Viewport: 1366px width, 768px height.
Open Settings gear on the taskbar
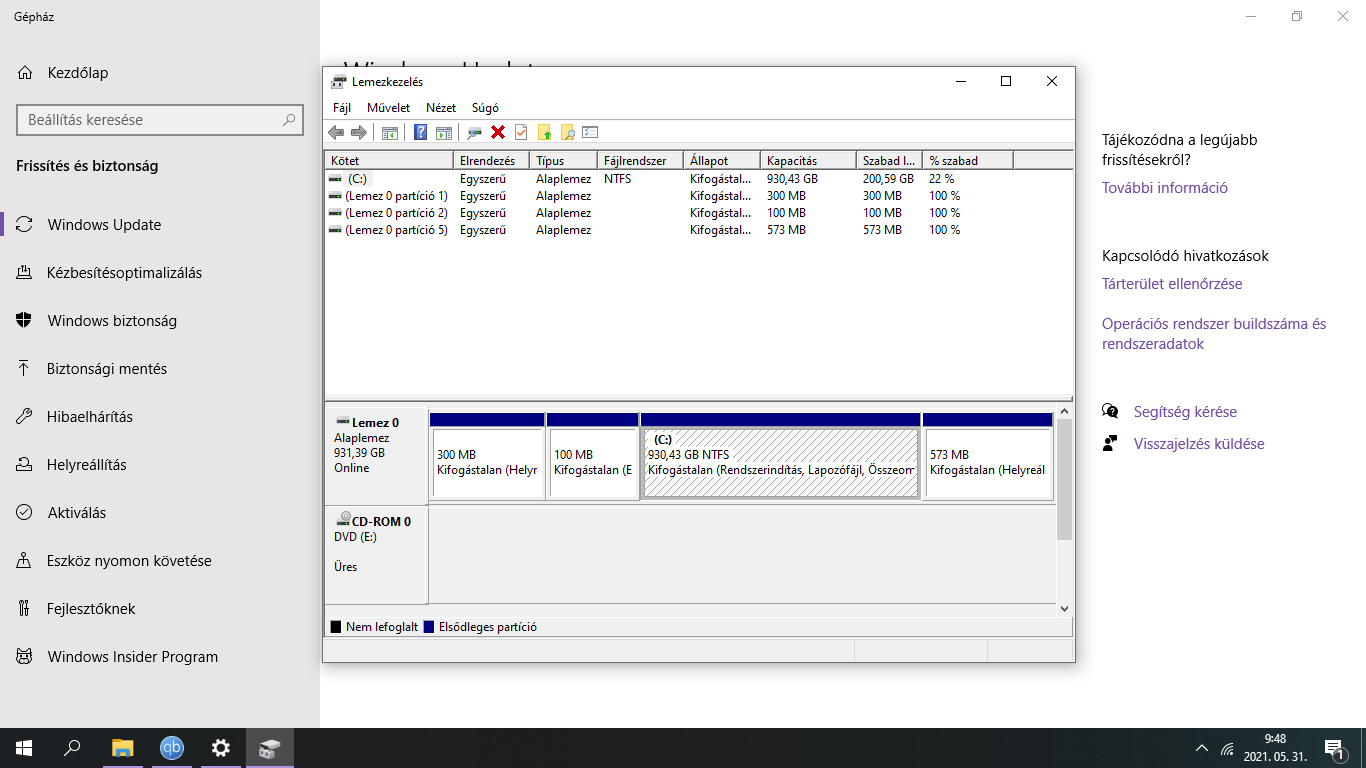pos(221,748)
